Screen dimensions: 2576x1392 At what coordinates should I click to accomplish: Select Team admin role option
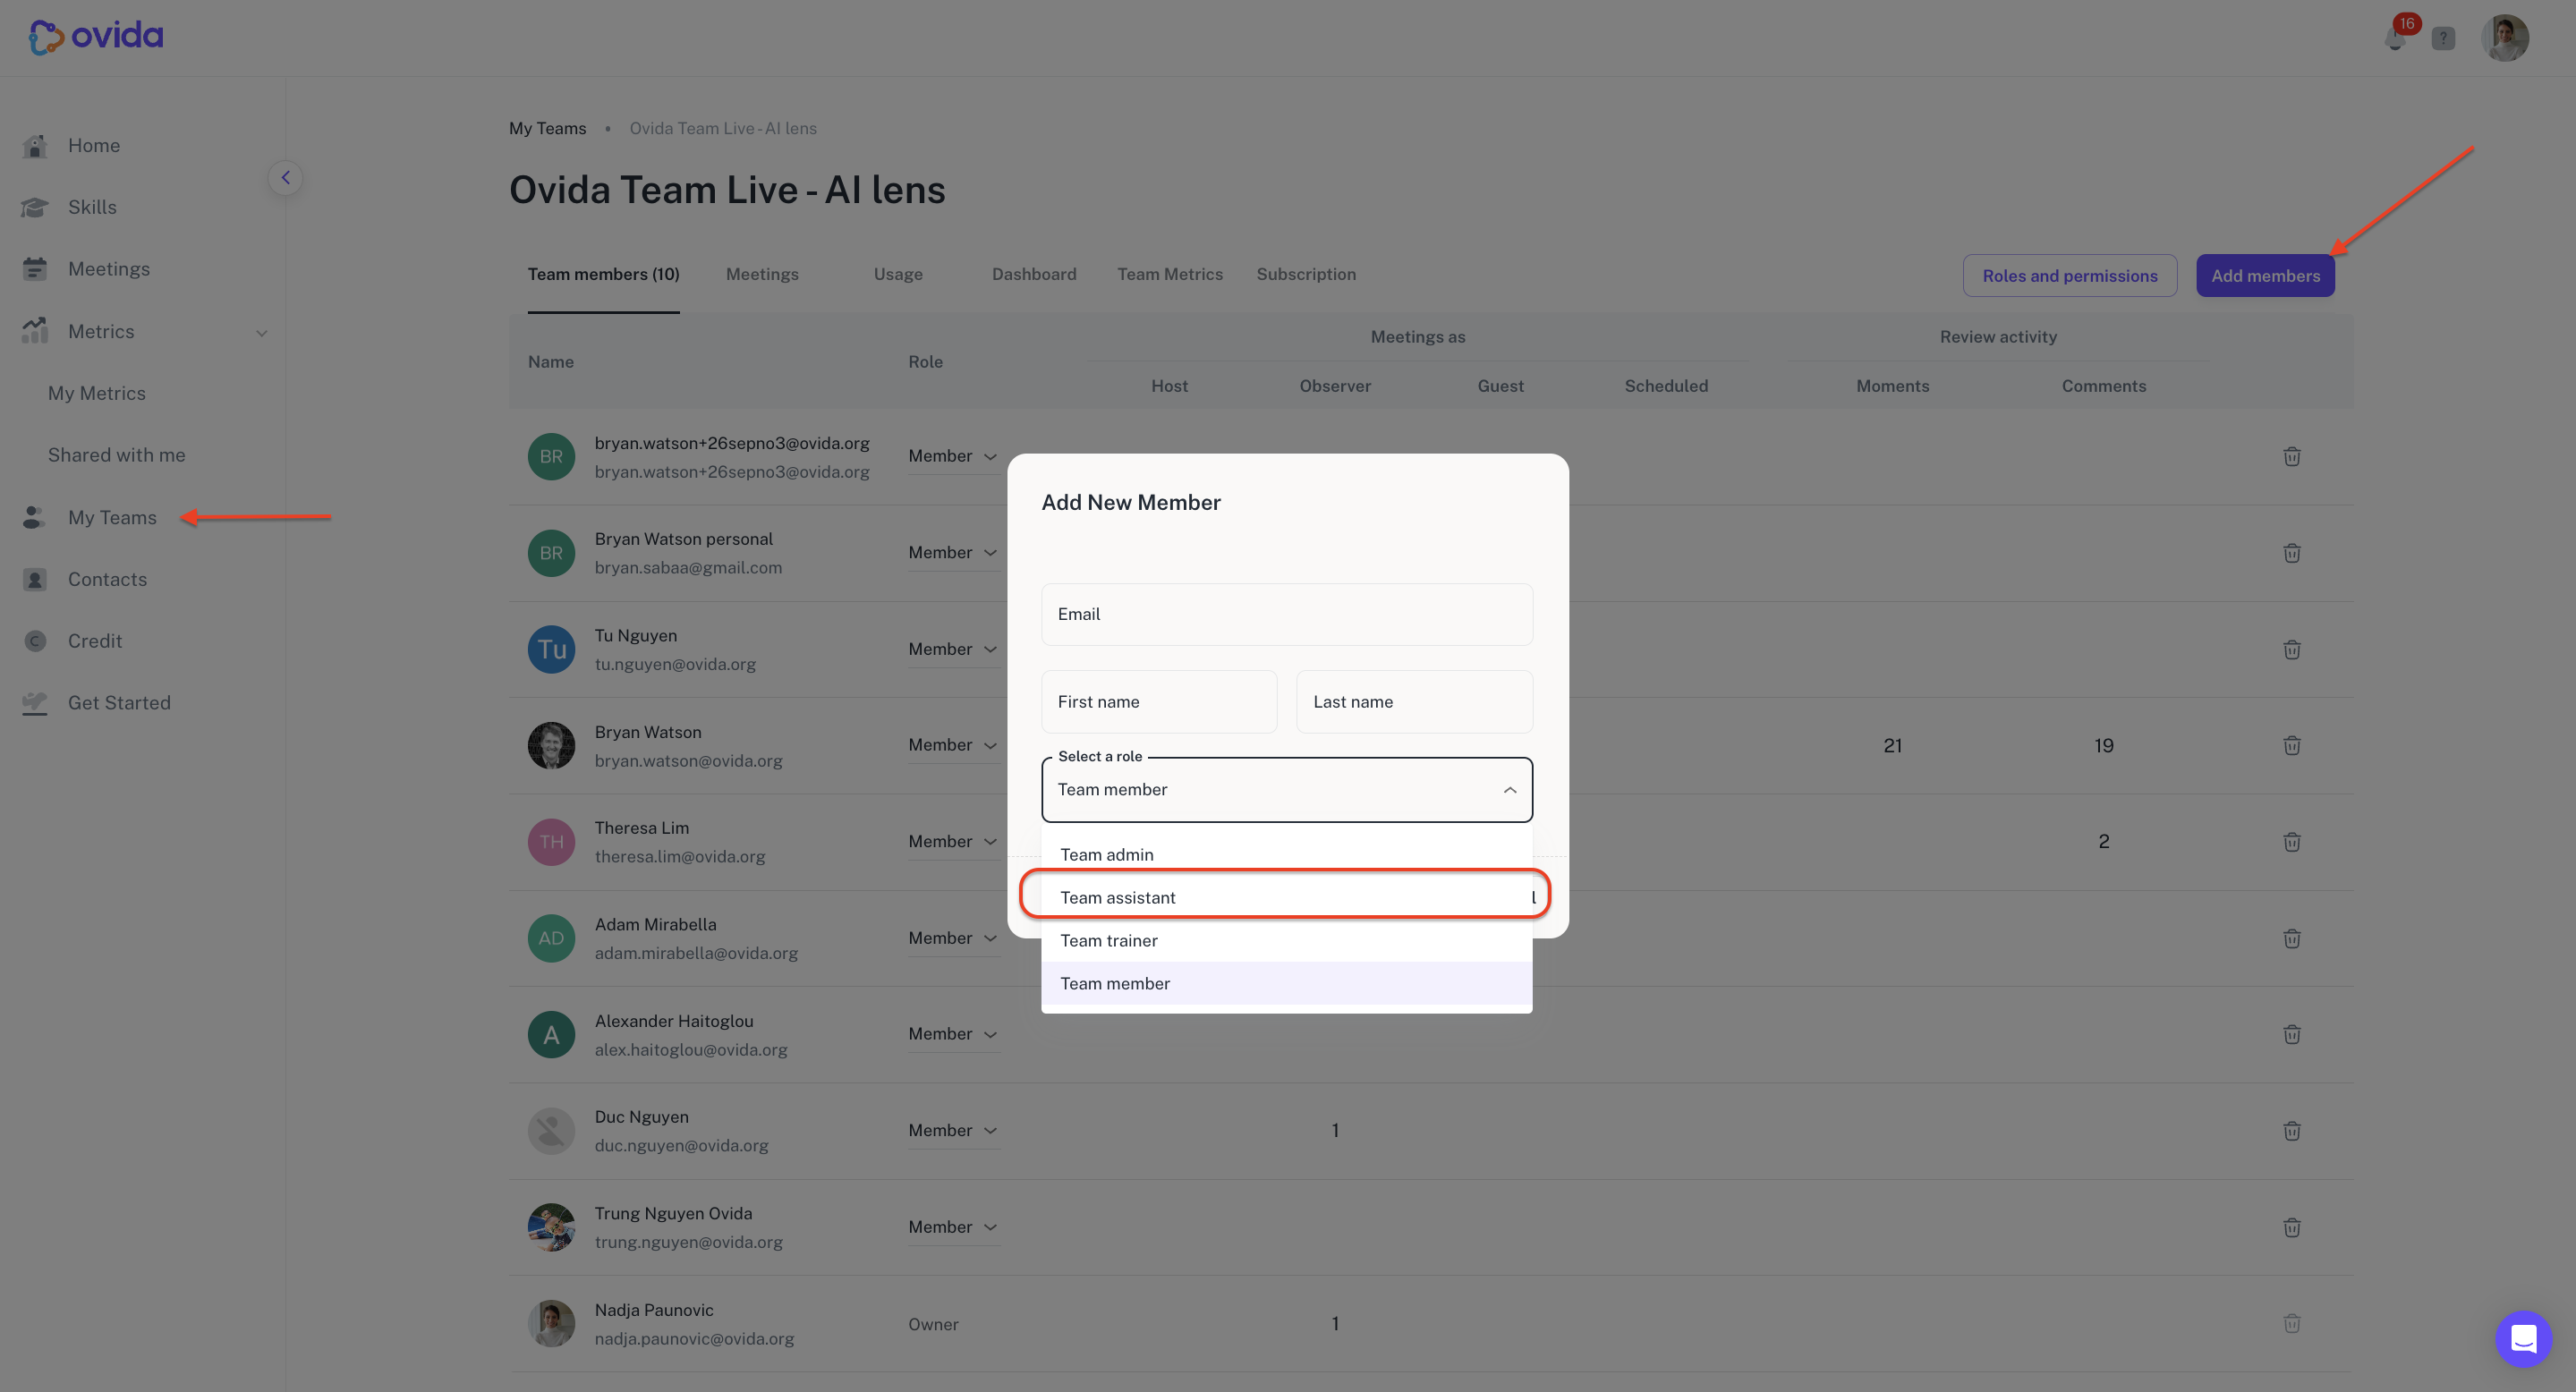1286,855
